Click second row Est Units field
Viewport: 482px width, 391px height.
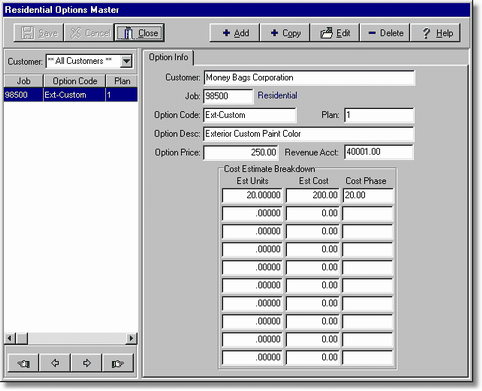[x=252, y=213]
